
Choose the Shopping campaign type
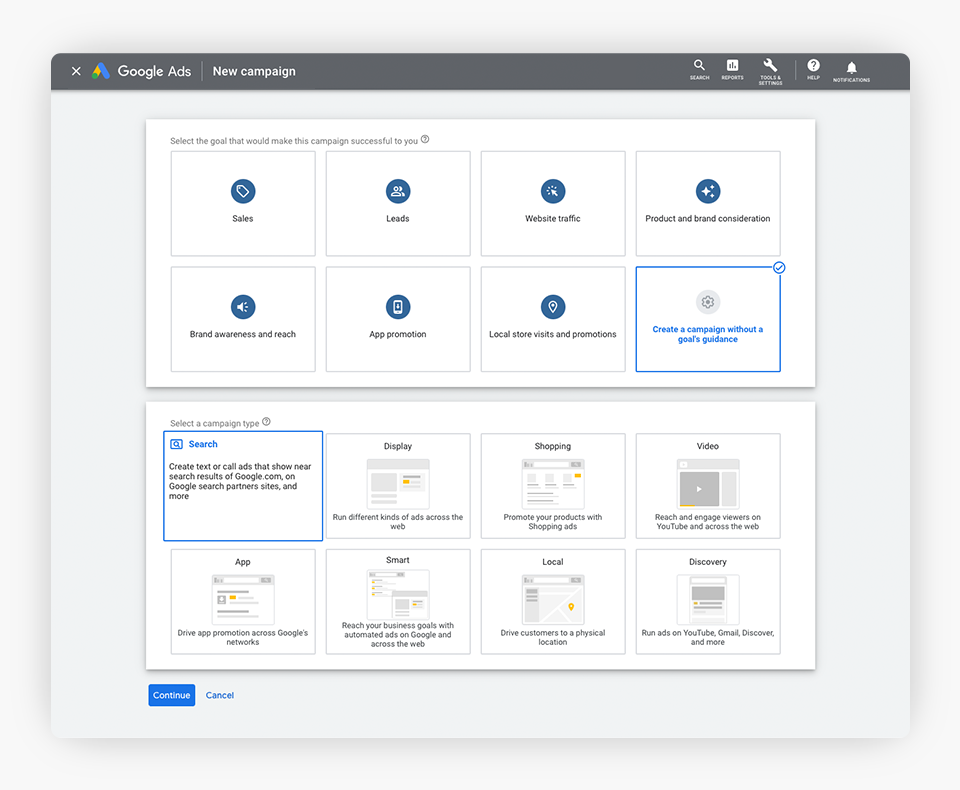[x=553, y=486]
